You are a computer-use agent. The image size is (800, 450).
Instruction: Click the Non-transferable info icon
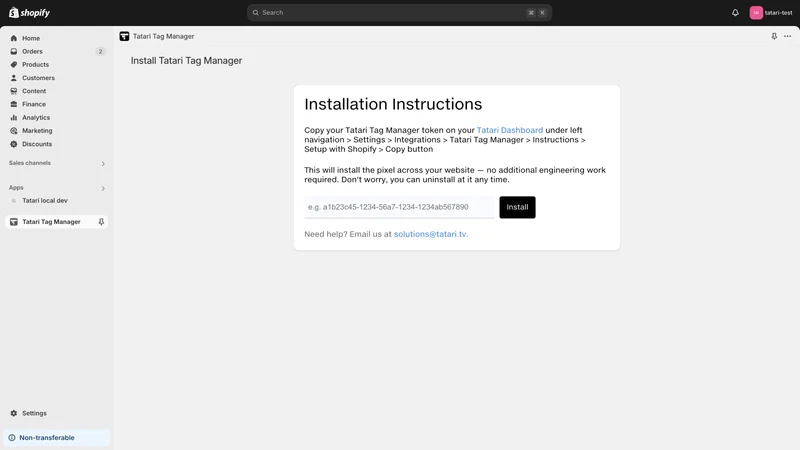click(x=12, y=438)
